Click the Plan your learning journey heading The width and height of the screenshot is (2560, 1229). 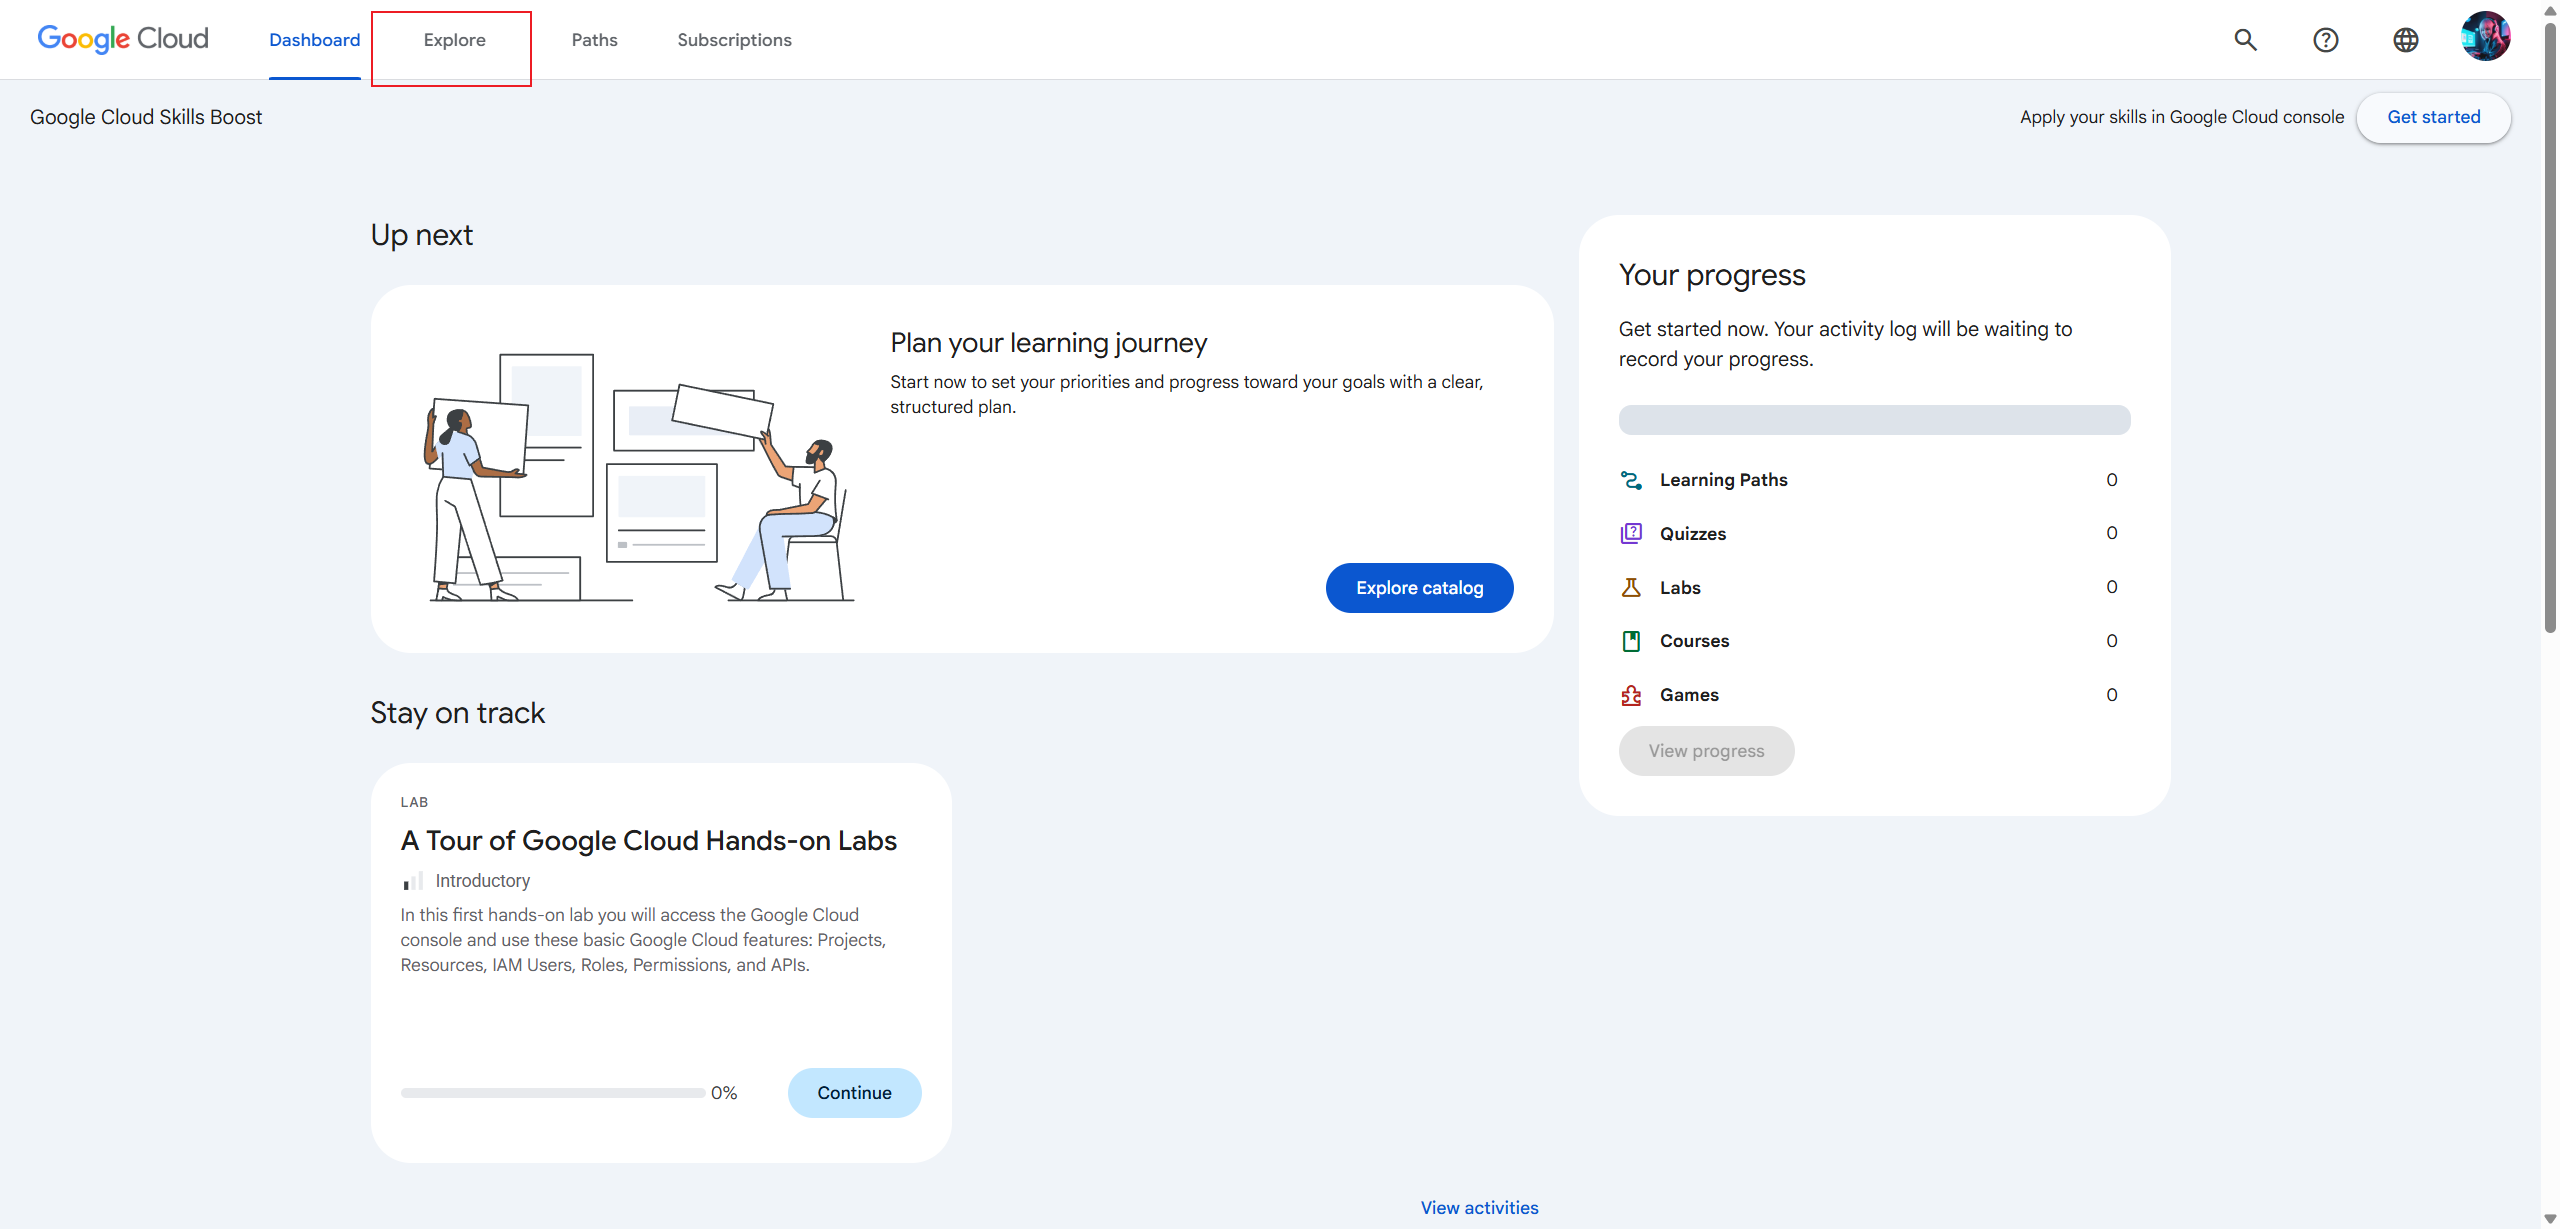pyautogui.click(x=1049, y=343)
